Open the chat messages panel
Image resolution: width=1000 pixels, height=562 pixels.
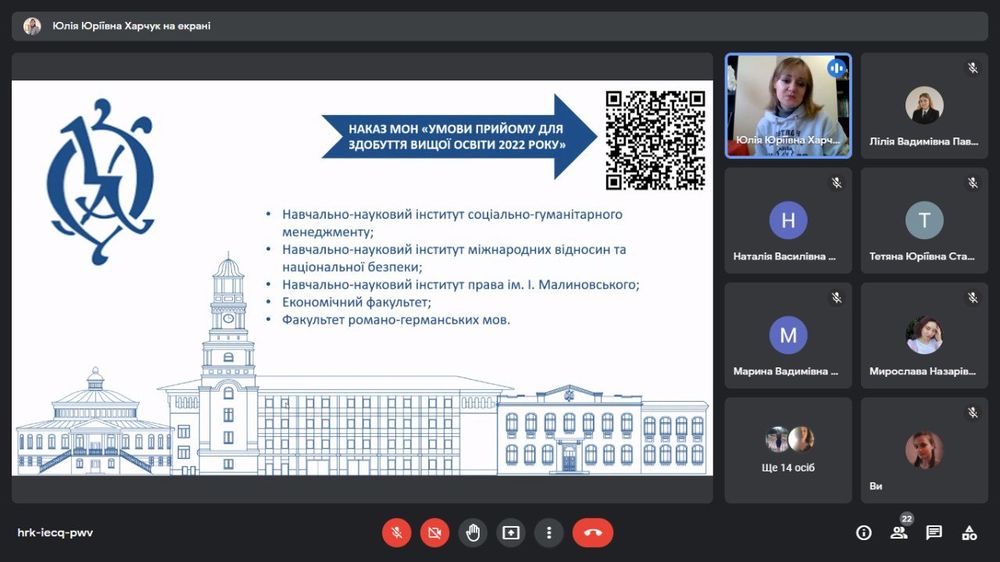934,533
